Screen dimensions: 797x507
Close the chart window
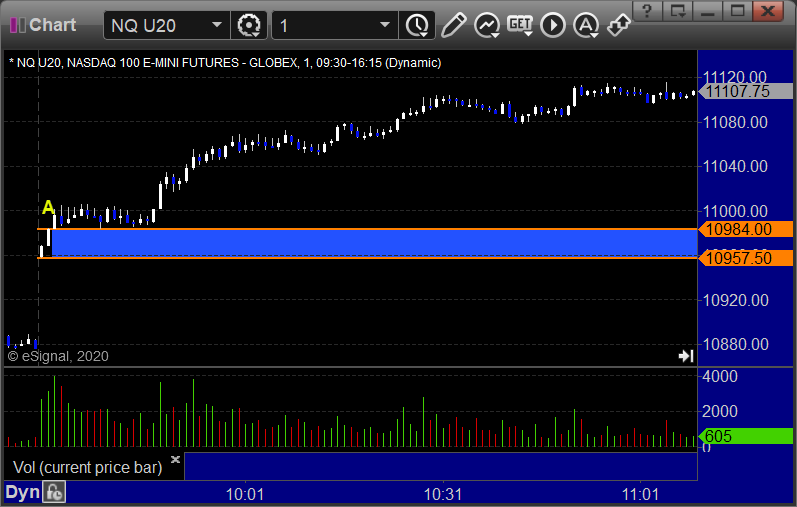768,11
